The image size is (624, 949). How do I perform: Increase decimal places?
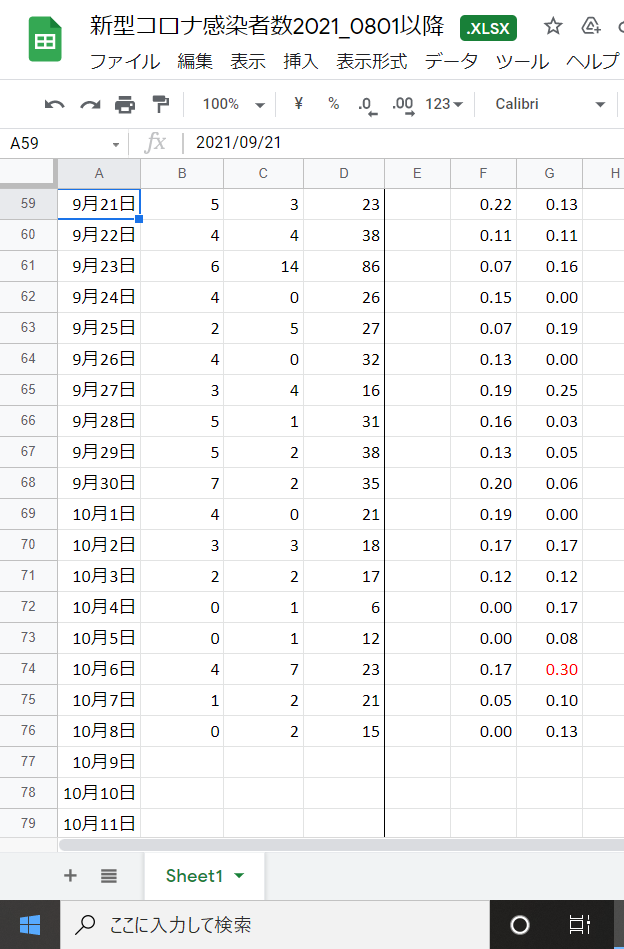(403, 105)
